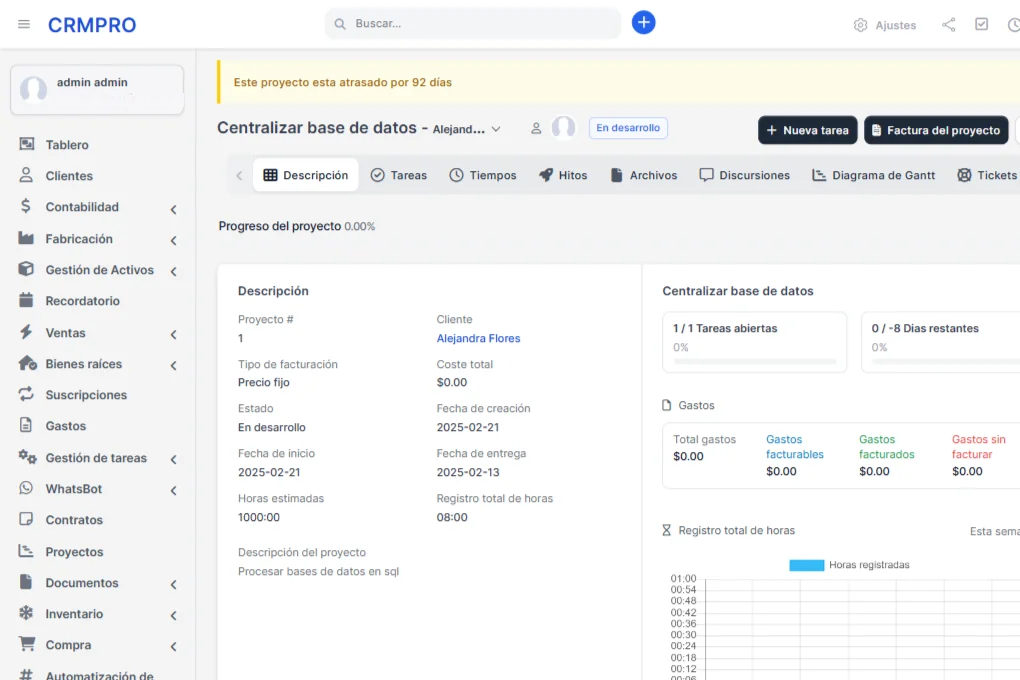
Task: Click the Tareas abiertas progress bar
Action: (x=755, y=361)
